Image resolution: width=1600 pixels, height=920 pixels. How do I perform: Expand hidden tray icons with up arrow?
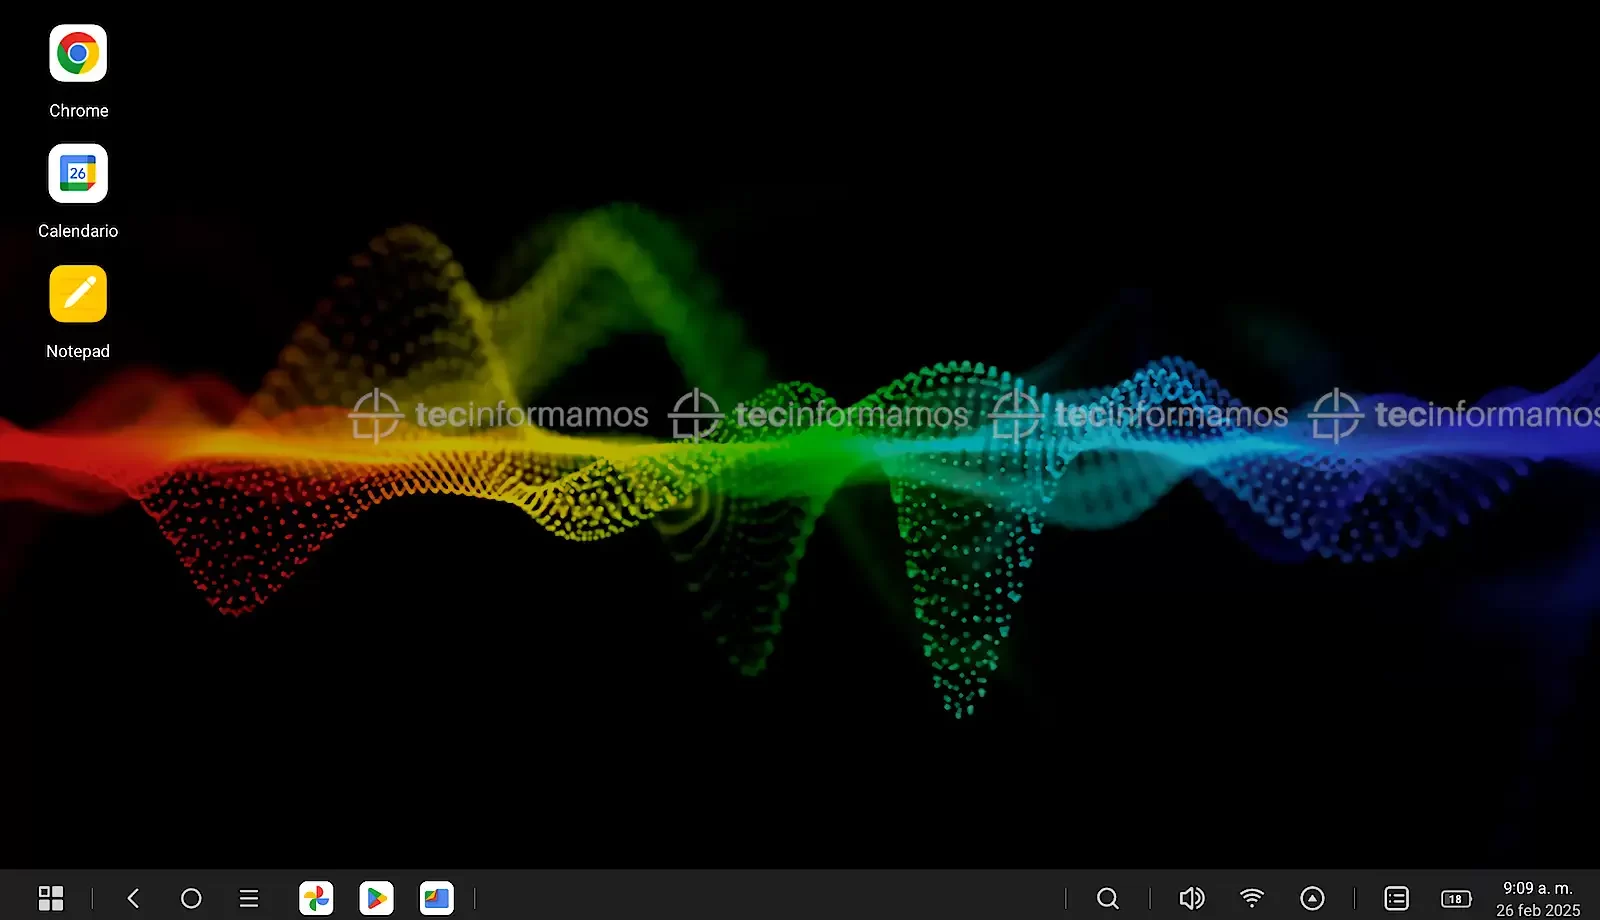1312,898
